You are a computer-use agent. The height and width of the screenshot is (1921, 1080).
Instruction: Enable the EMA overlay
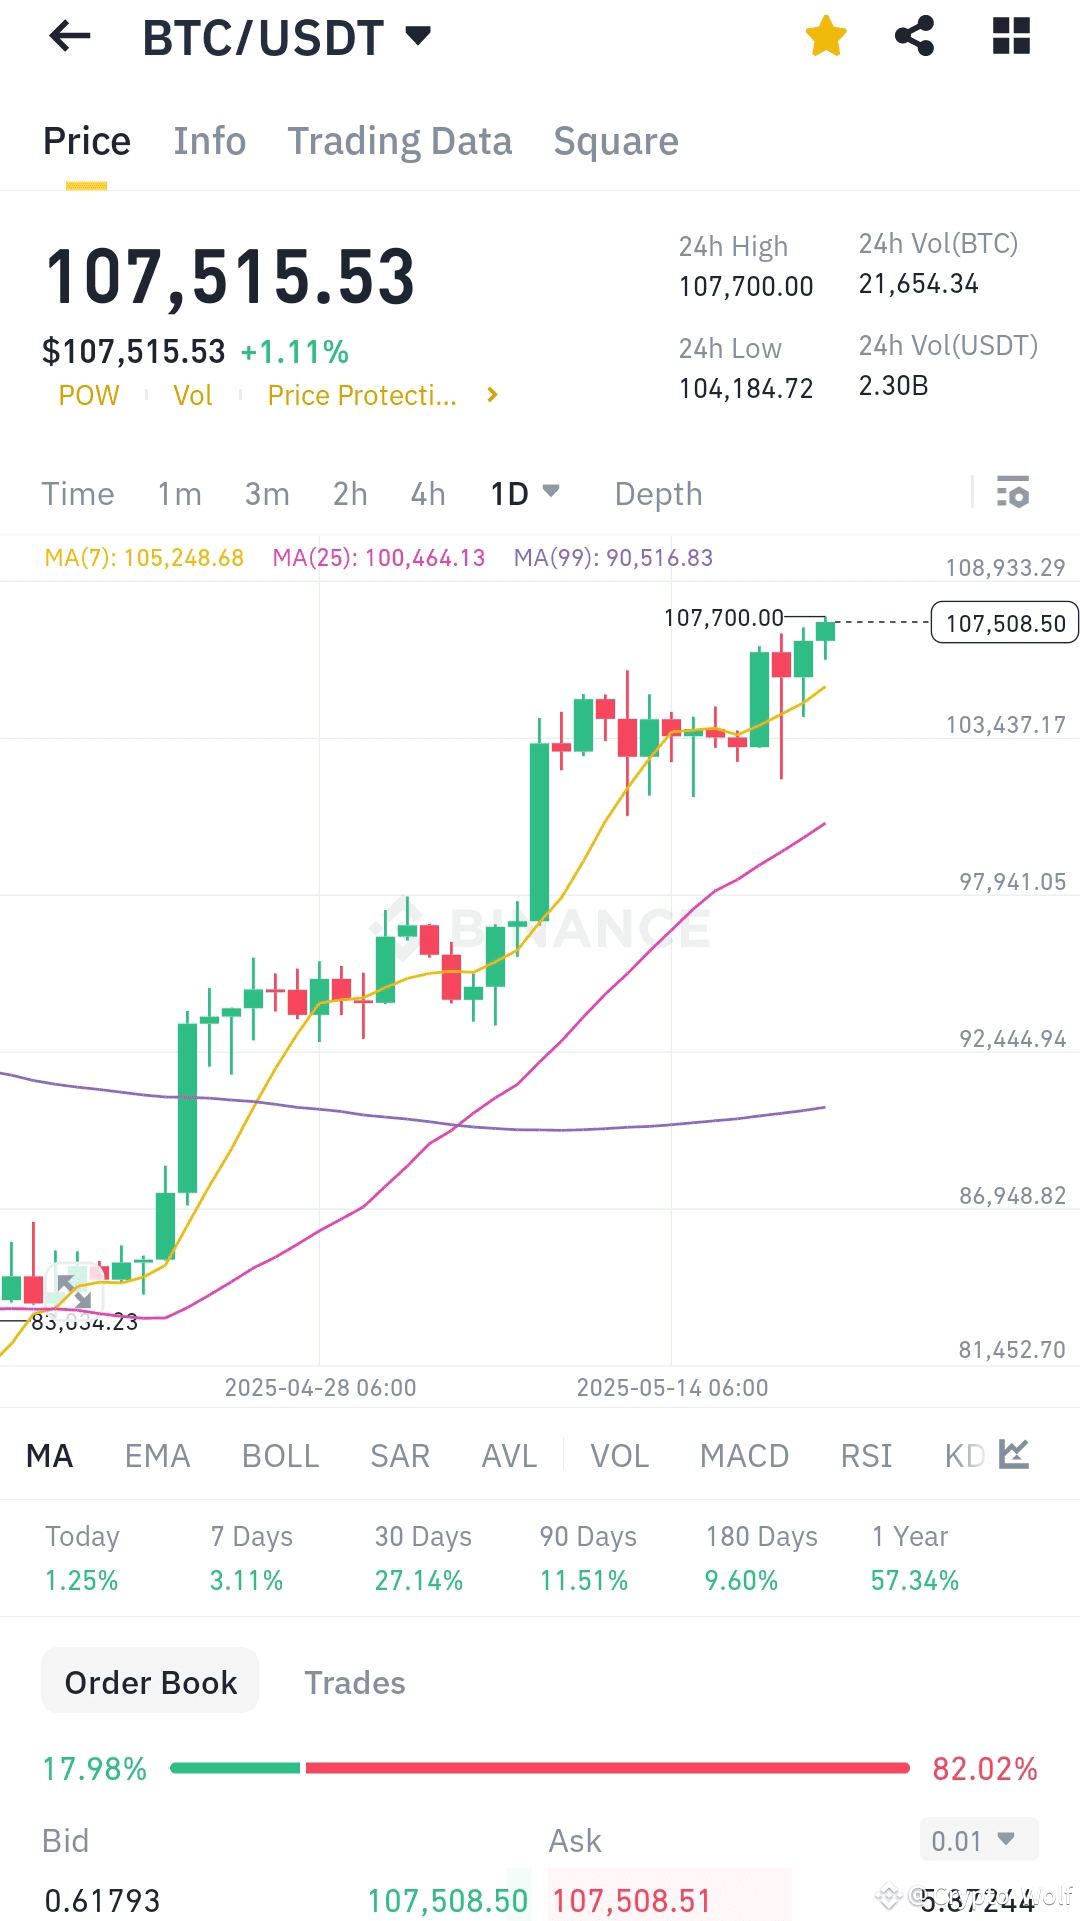157,1456
